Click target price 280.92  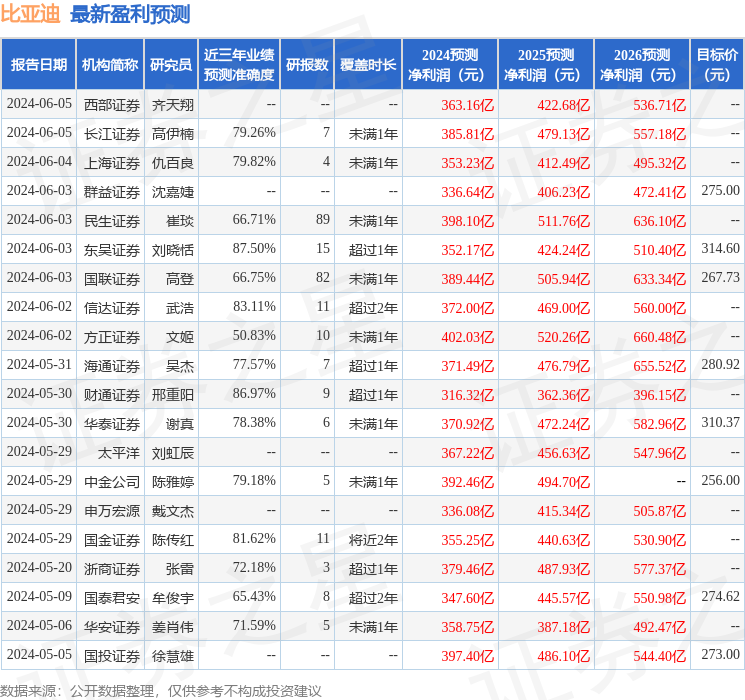[x=720, y=364]
